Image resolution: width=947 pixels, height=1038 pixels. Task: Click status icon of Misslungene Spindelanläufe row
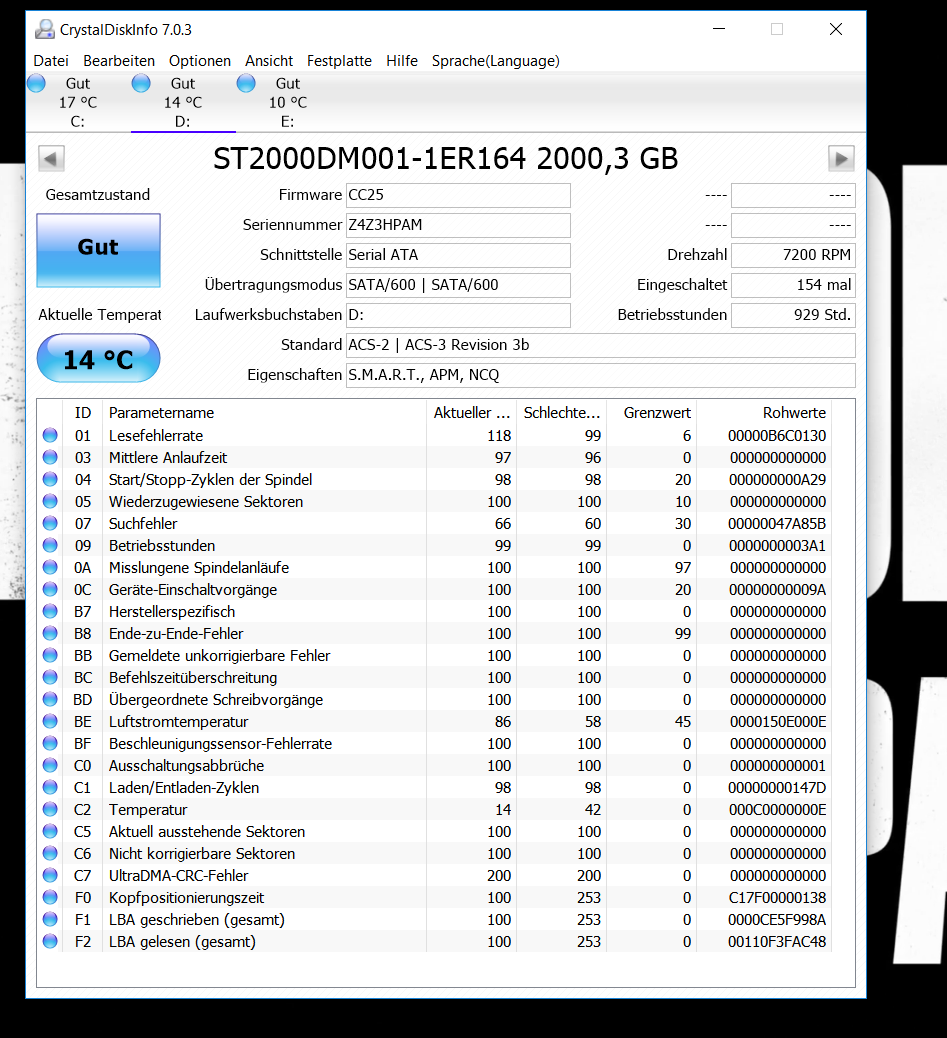point(50,567)
